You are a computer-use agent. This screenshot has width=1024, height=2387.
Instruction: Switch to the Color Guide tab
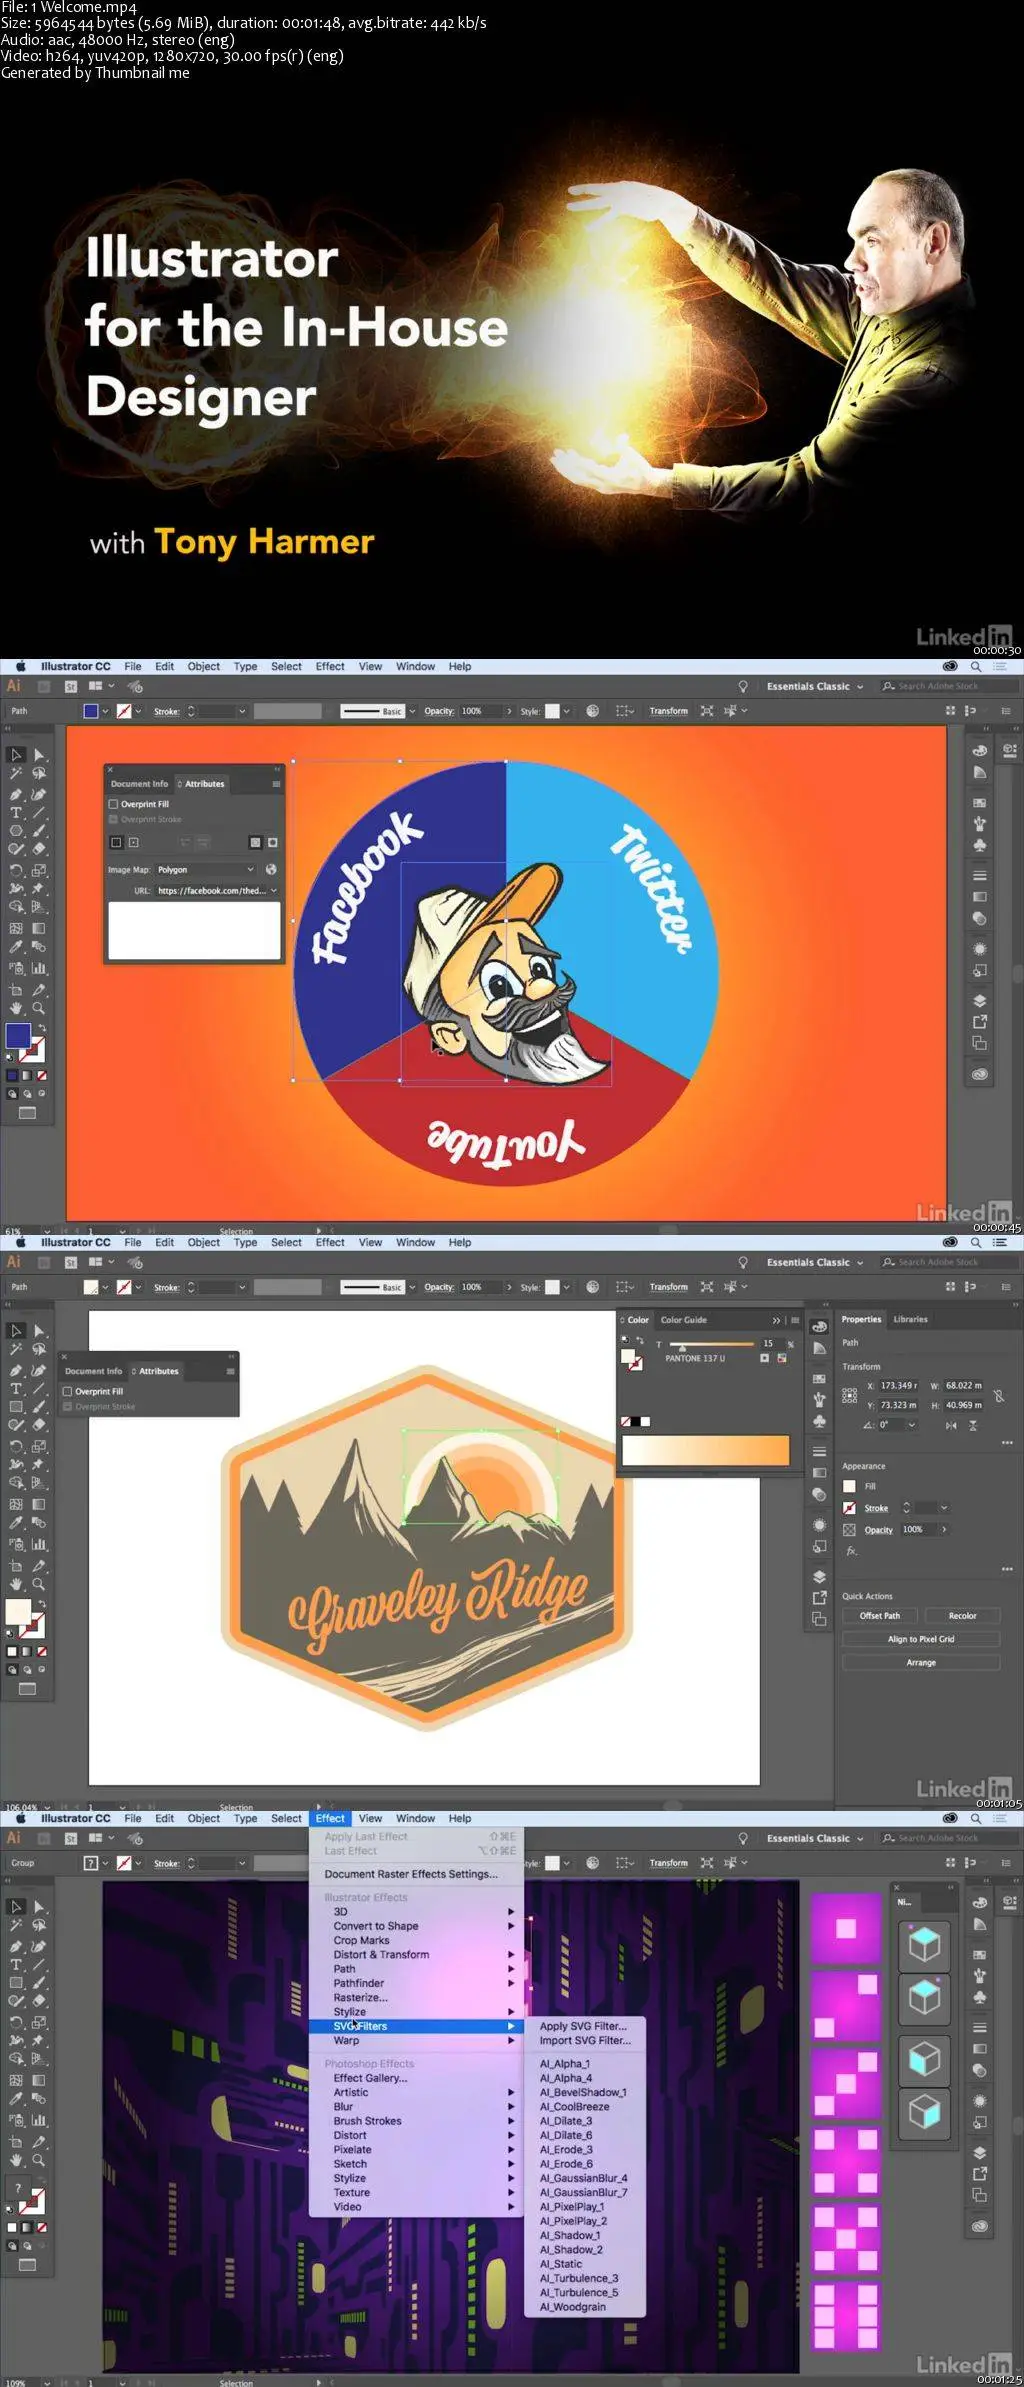pyautogui.click(x=684, y=1320)
